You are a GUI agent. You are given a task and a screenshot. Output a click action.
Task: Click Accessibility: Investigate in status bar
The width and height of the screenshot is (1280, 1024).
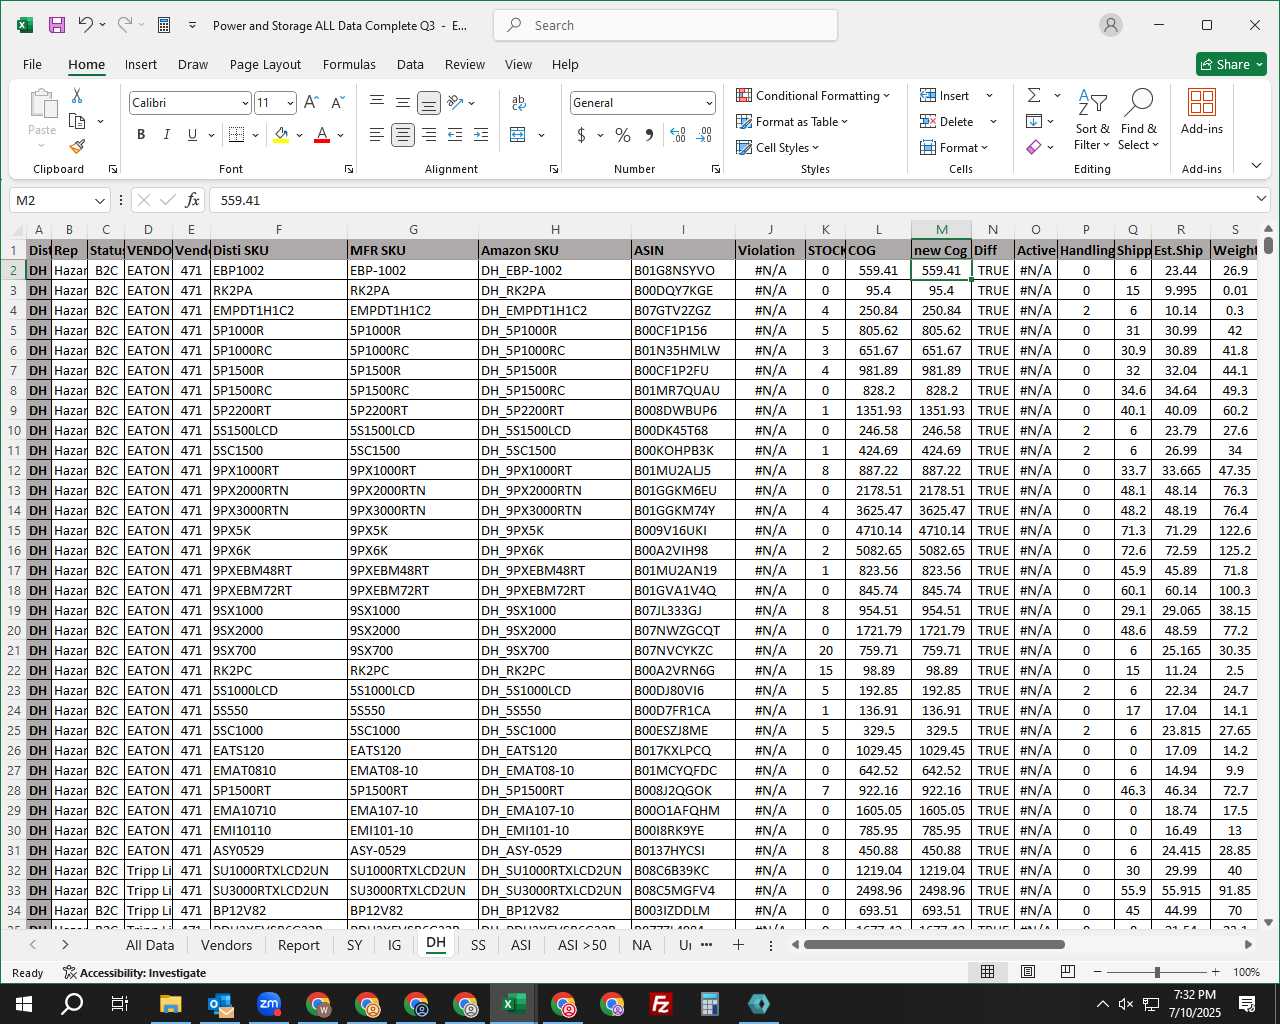click(134, 972)
